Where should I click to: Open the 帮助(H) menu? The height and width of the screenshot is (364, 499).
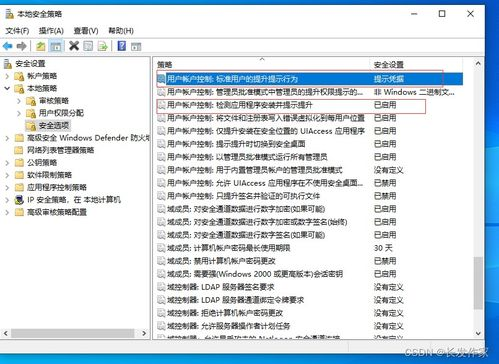tap(121, 31)
